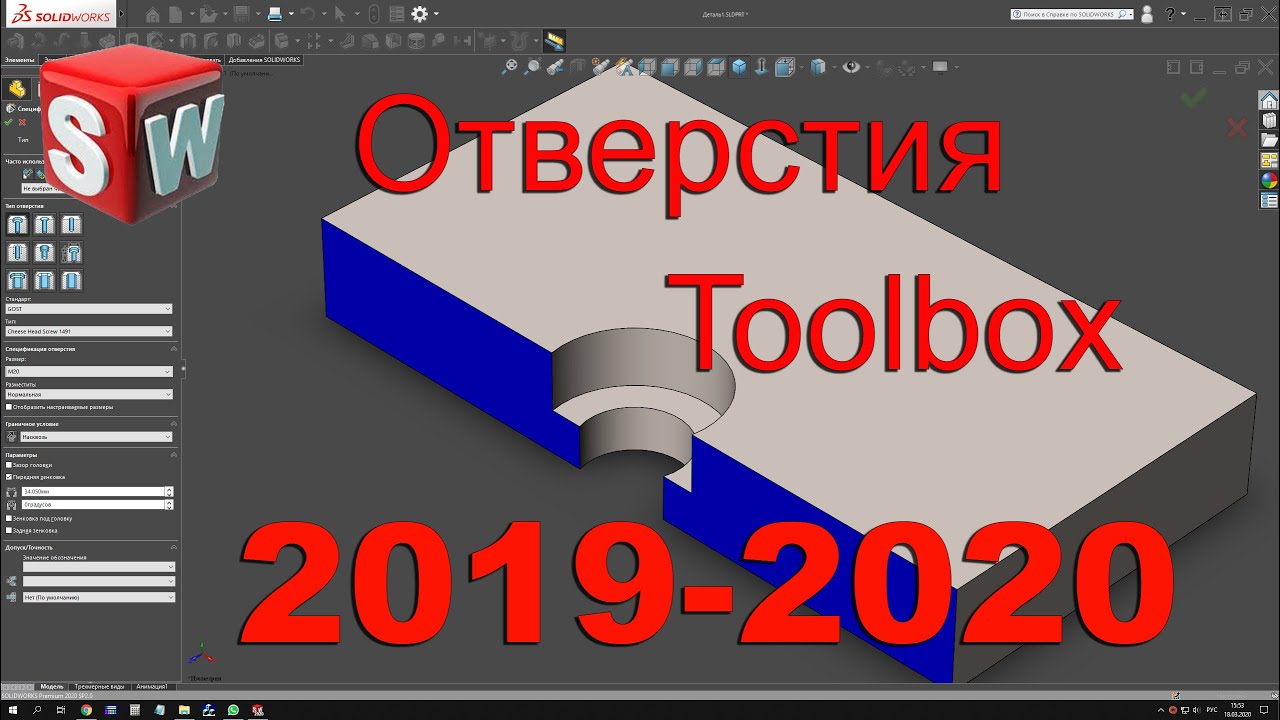Open the 'Насквозь' end condition dropdown

(x=96, y=436)
